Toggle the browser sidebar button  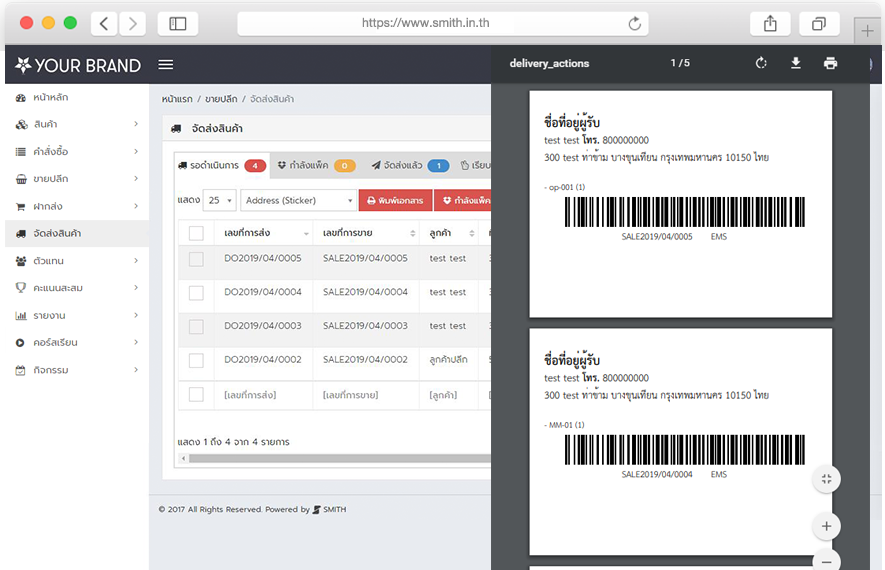pos(178,24)
